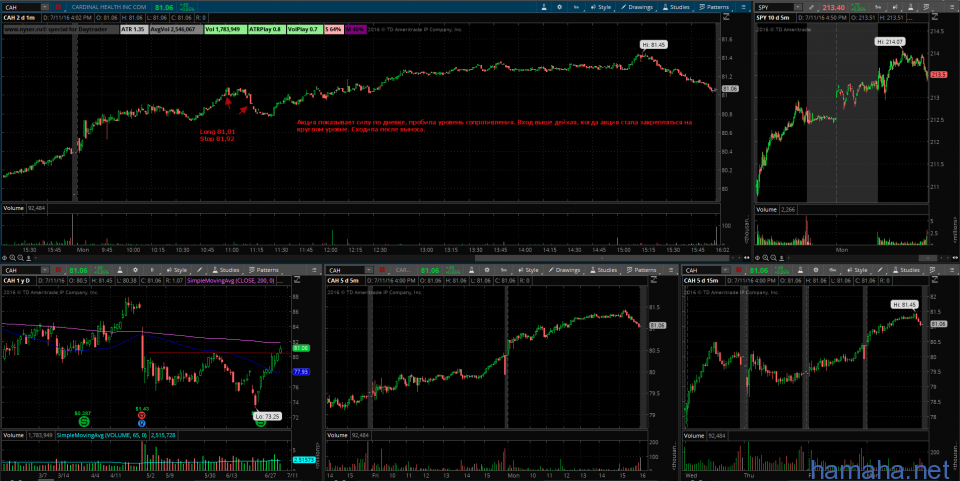Open Studies menu in CAH 1 y D chart
Viewport: 960px width, 481px height.
pos(225,270)
